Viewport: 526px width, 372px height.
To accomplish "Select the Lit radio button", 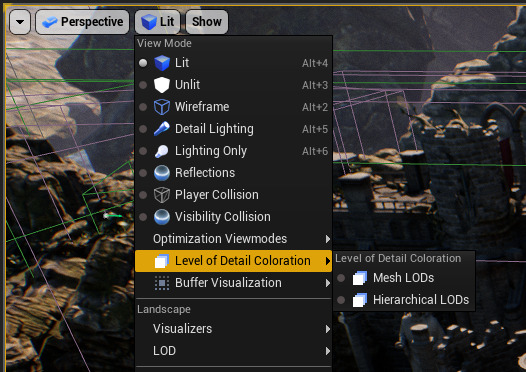I will click(x=143, y=63).
